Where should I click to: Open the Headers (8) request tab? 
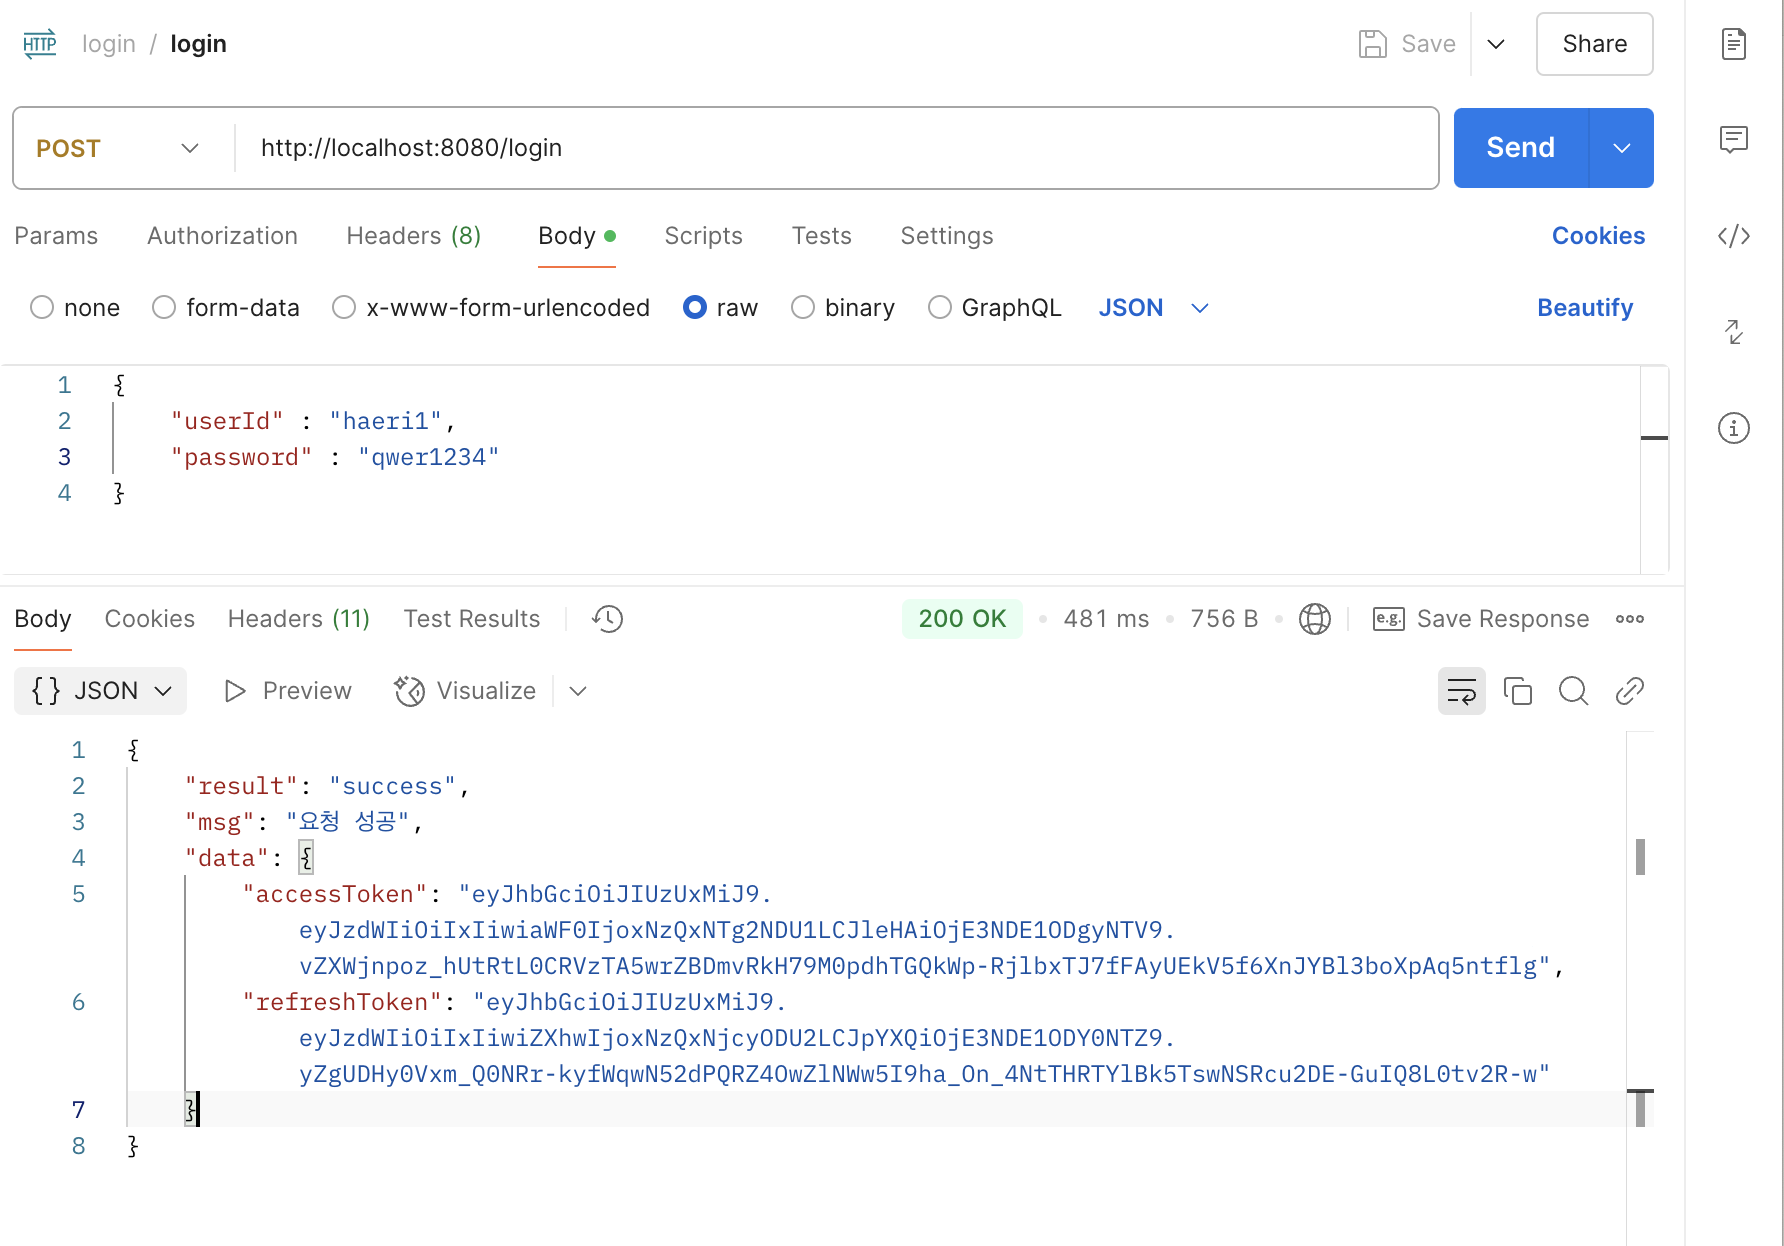tap(414, 236)
